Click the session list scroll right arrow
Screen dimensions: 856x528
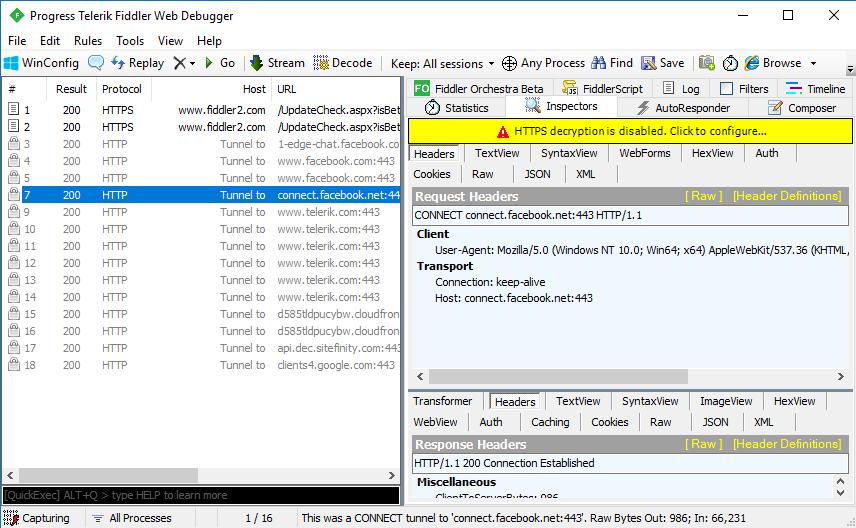[x=391, y=475]
